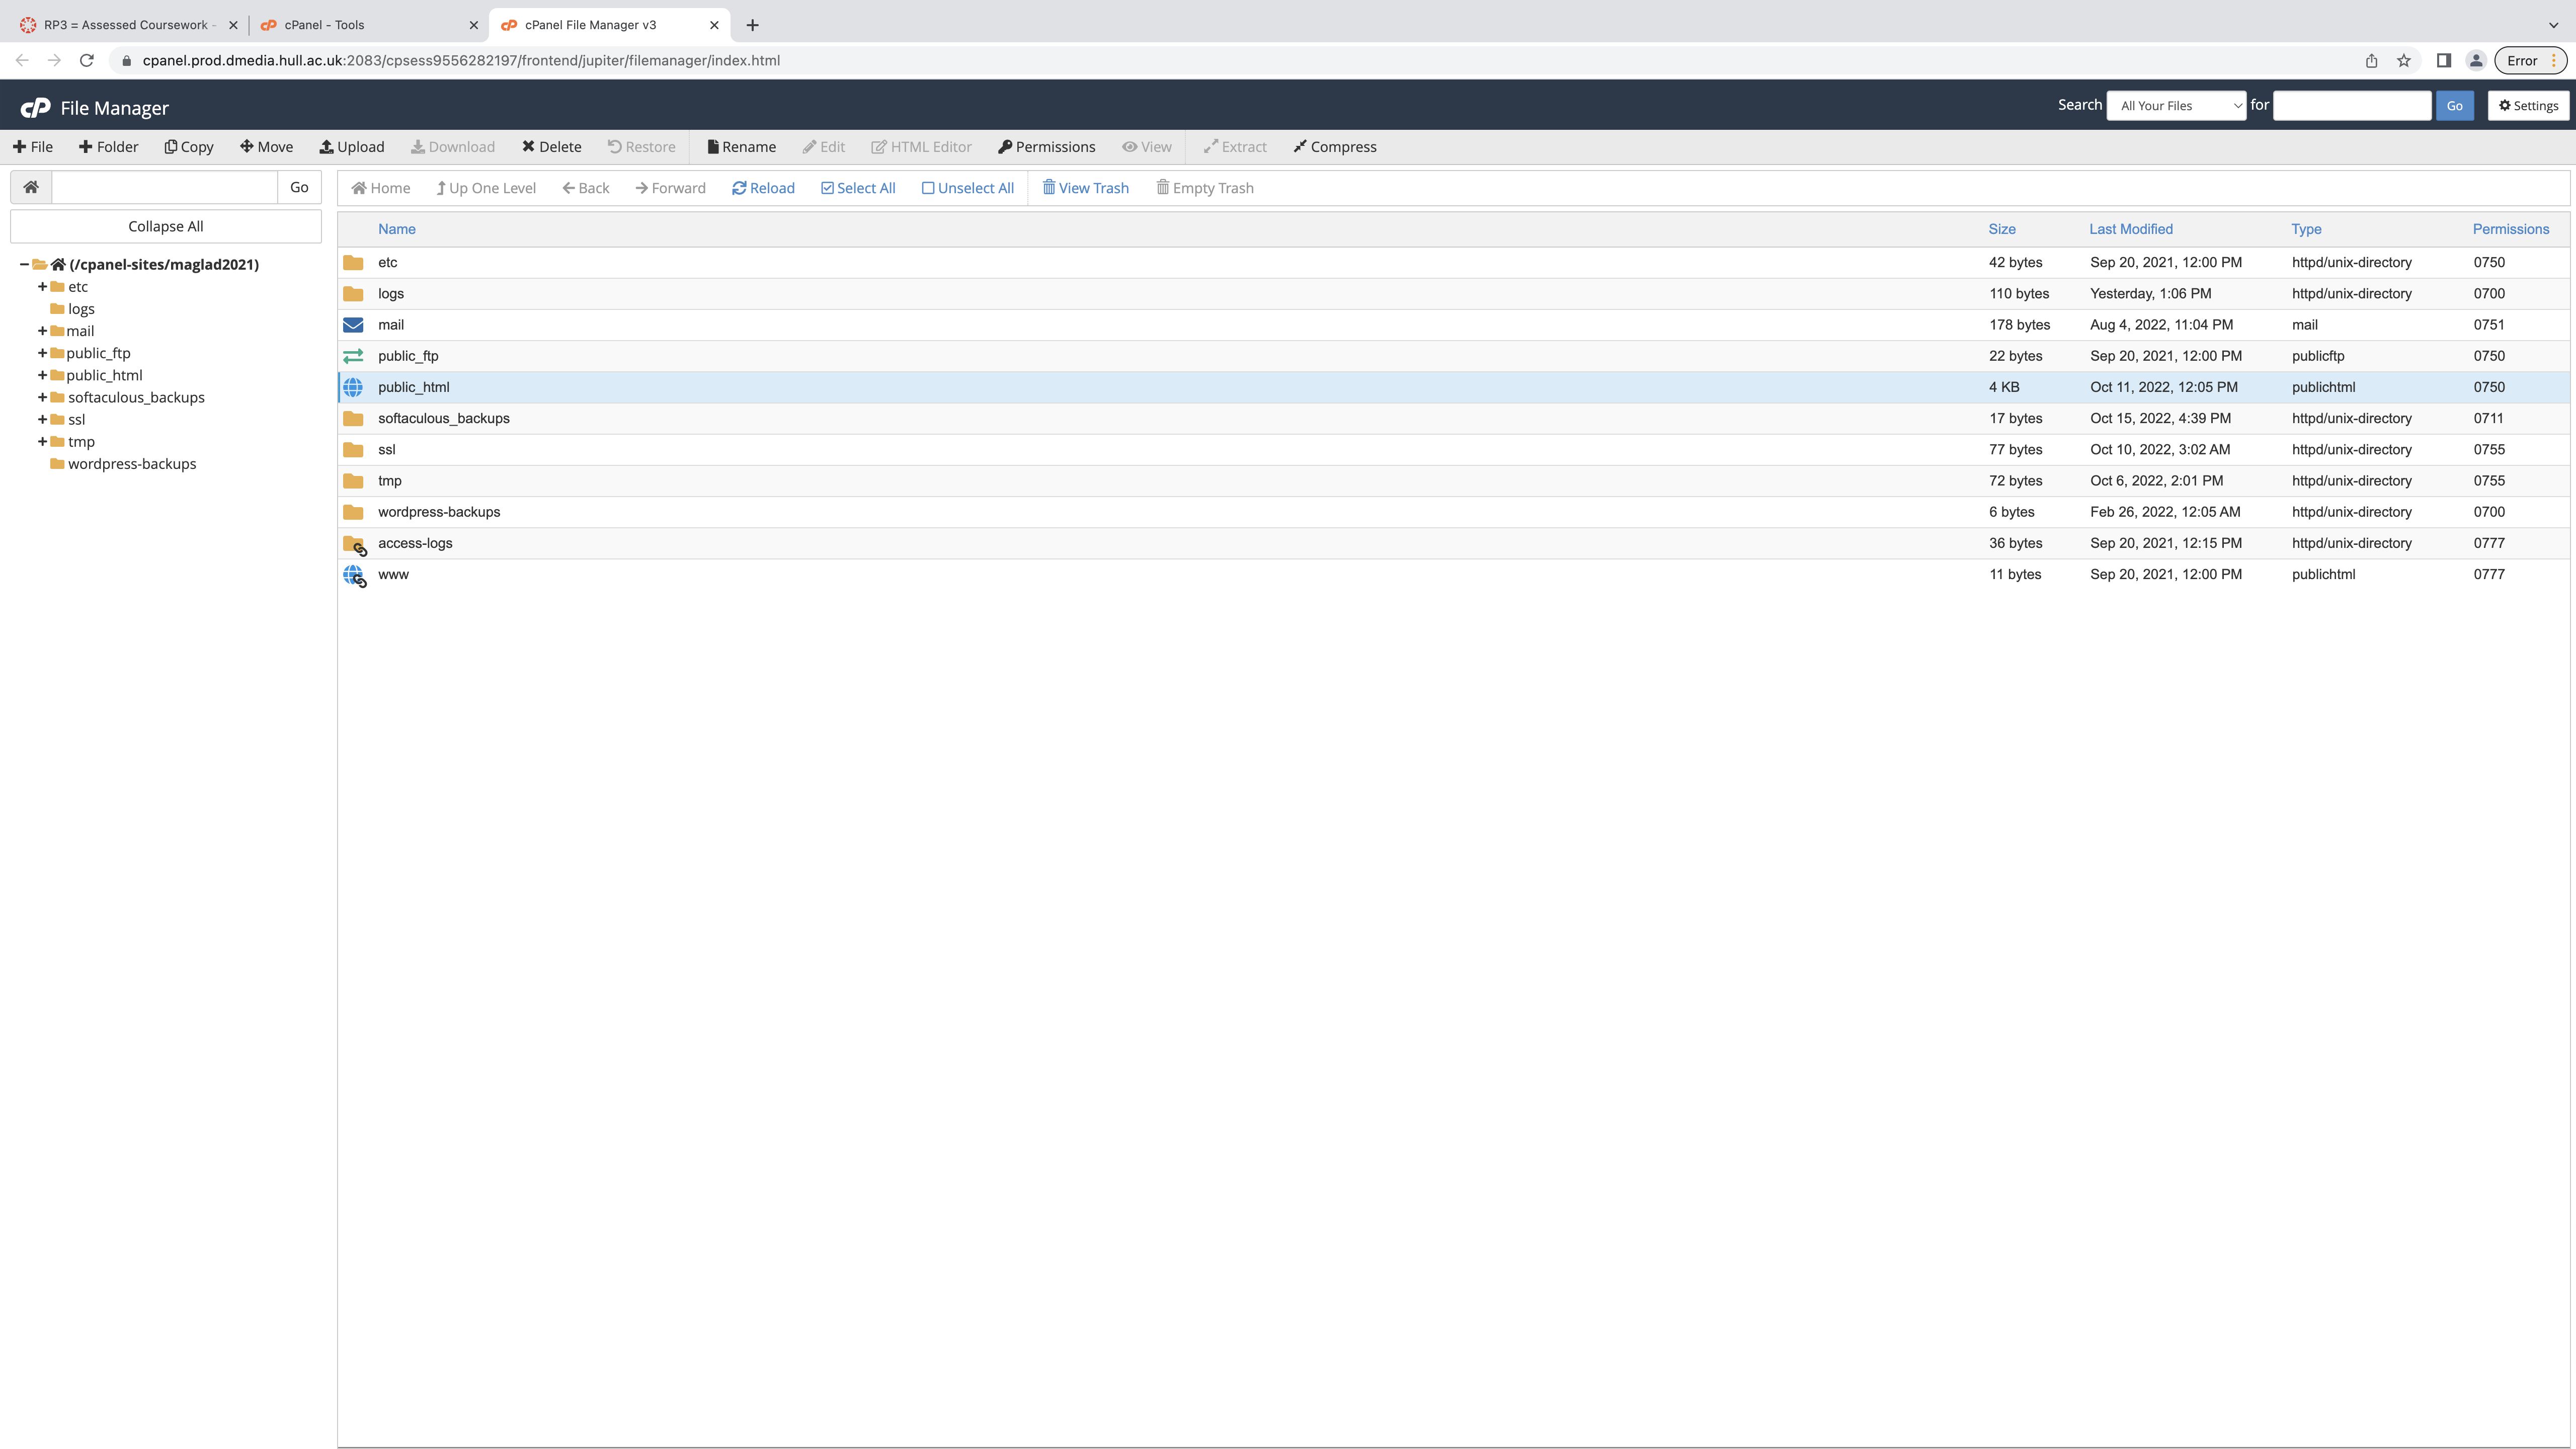Click Reload in navigation bar

(763, 188)
